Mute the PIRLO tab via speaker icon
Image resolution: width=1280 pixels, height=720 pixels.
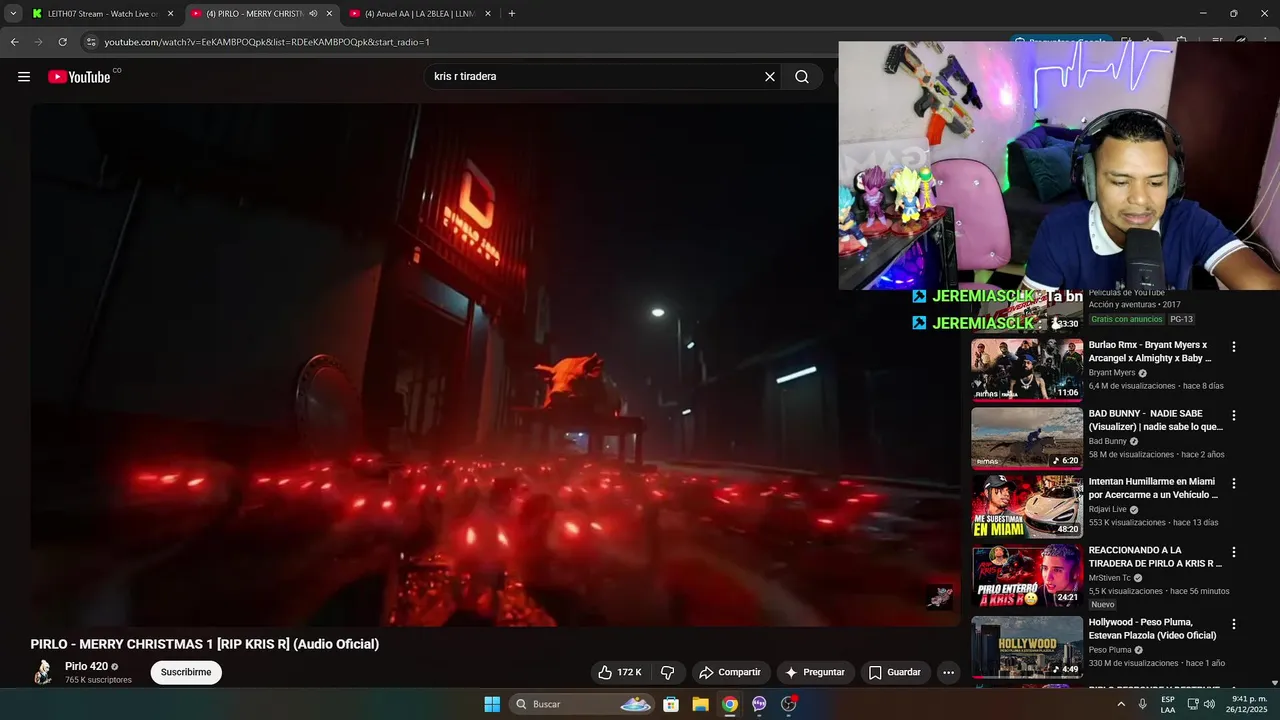313,14
